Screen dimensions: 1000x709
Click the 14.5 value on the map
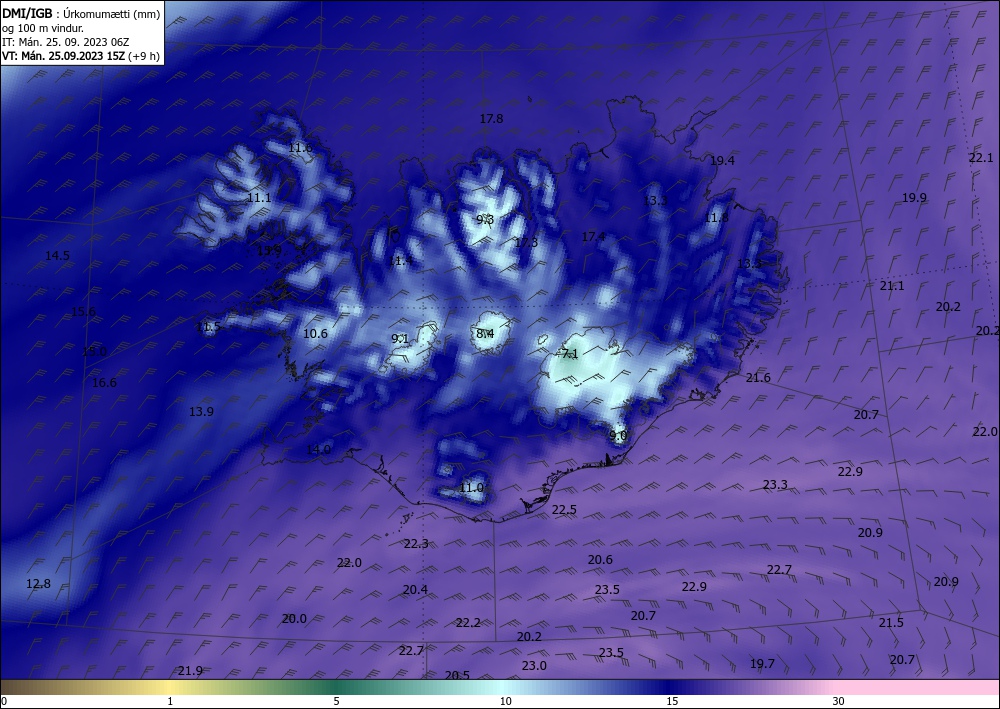click(x=57, y=256)
